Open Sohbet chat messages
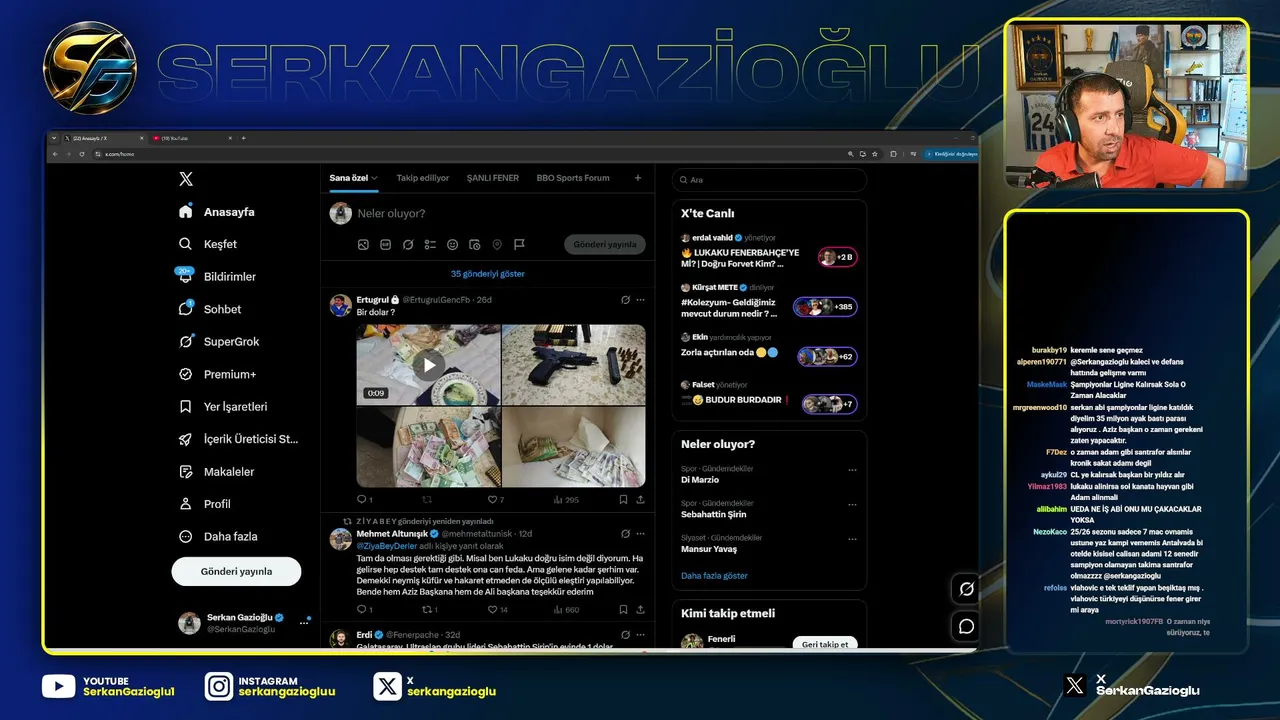 click(210, 309)
